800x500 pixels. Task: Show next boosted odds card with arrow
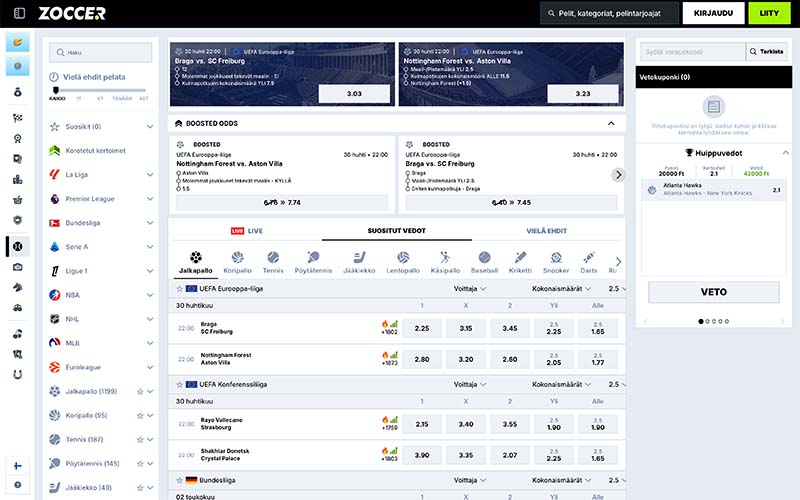(618, 175)
